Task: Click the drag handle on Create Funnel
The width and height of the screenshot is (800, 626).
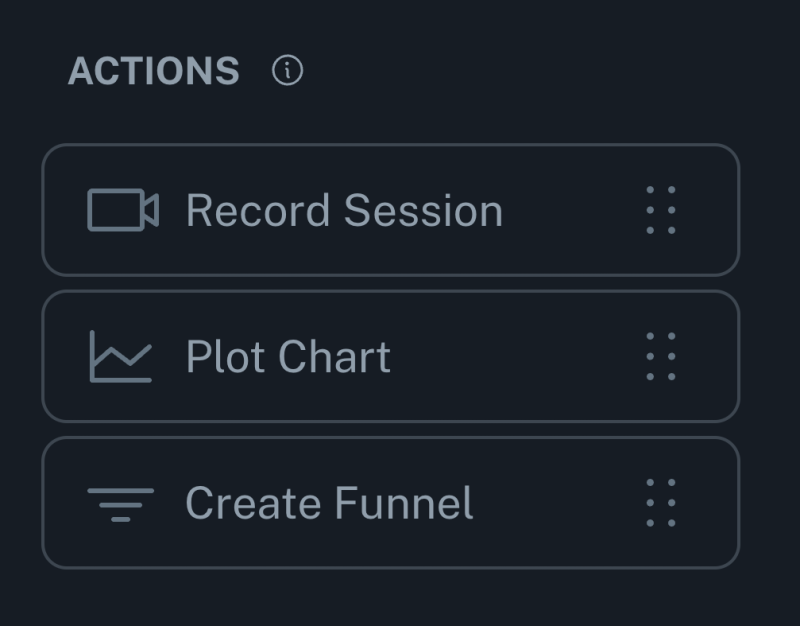Action: 660,502
